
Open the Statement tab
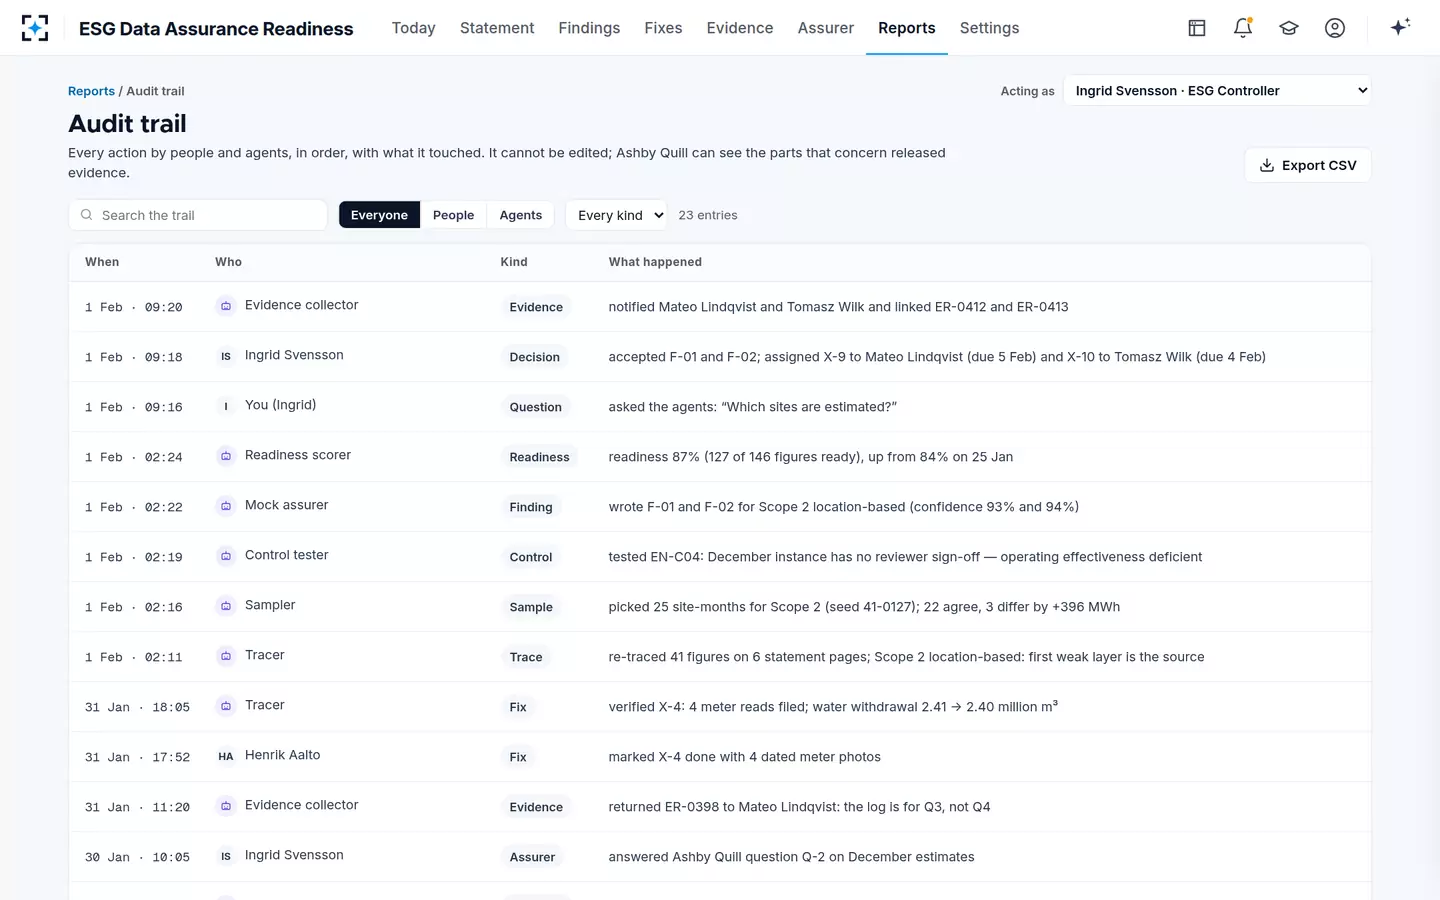click(x=497, y=28)
